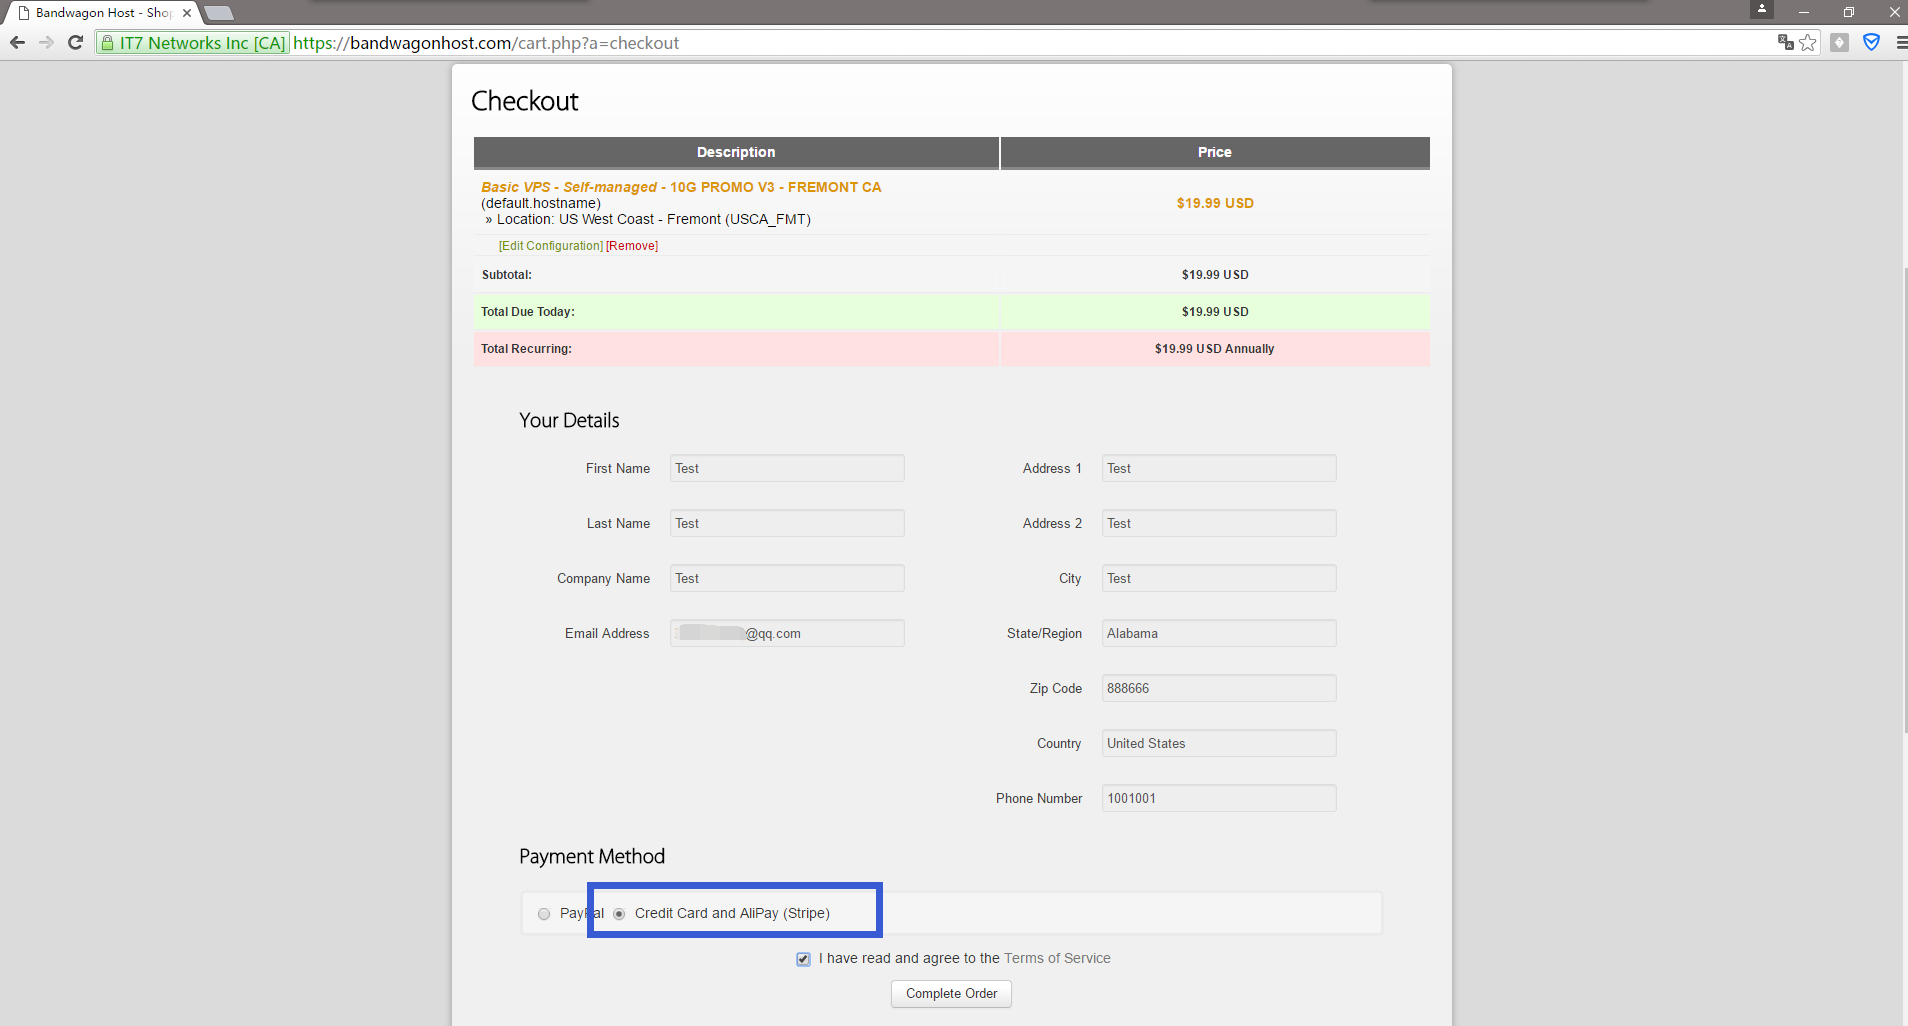Select Credit Card and AliPay (Stripe)

click(x=620, y=914)
